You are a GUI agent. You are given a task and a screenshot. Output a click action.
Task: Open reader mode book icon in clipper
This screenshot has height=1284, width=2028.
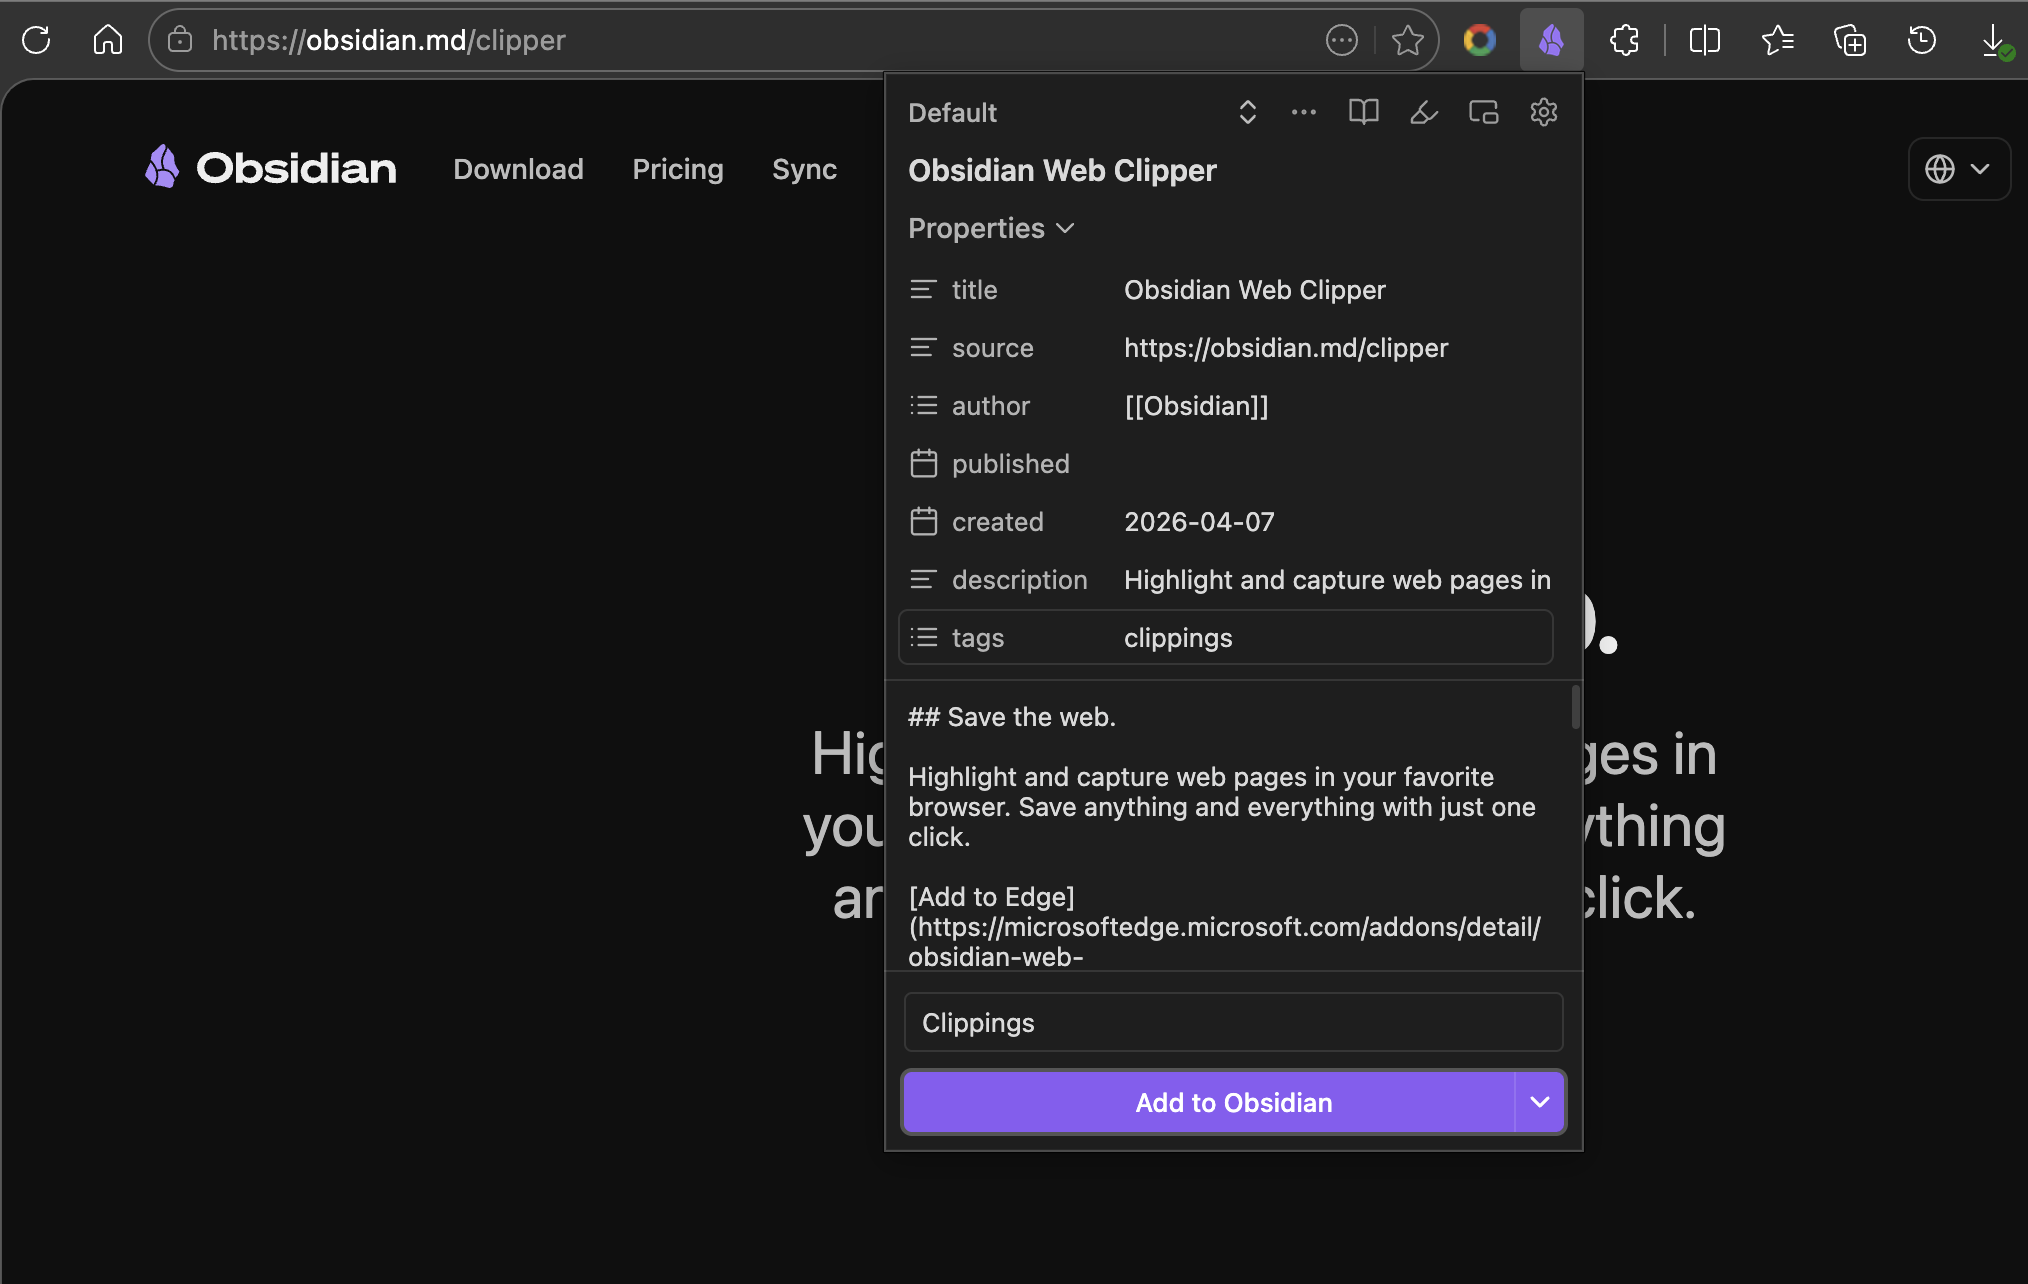click(x=1363, y=112)
